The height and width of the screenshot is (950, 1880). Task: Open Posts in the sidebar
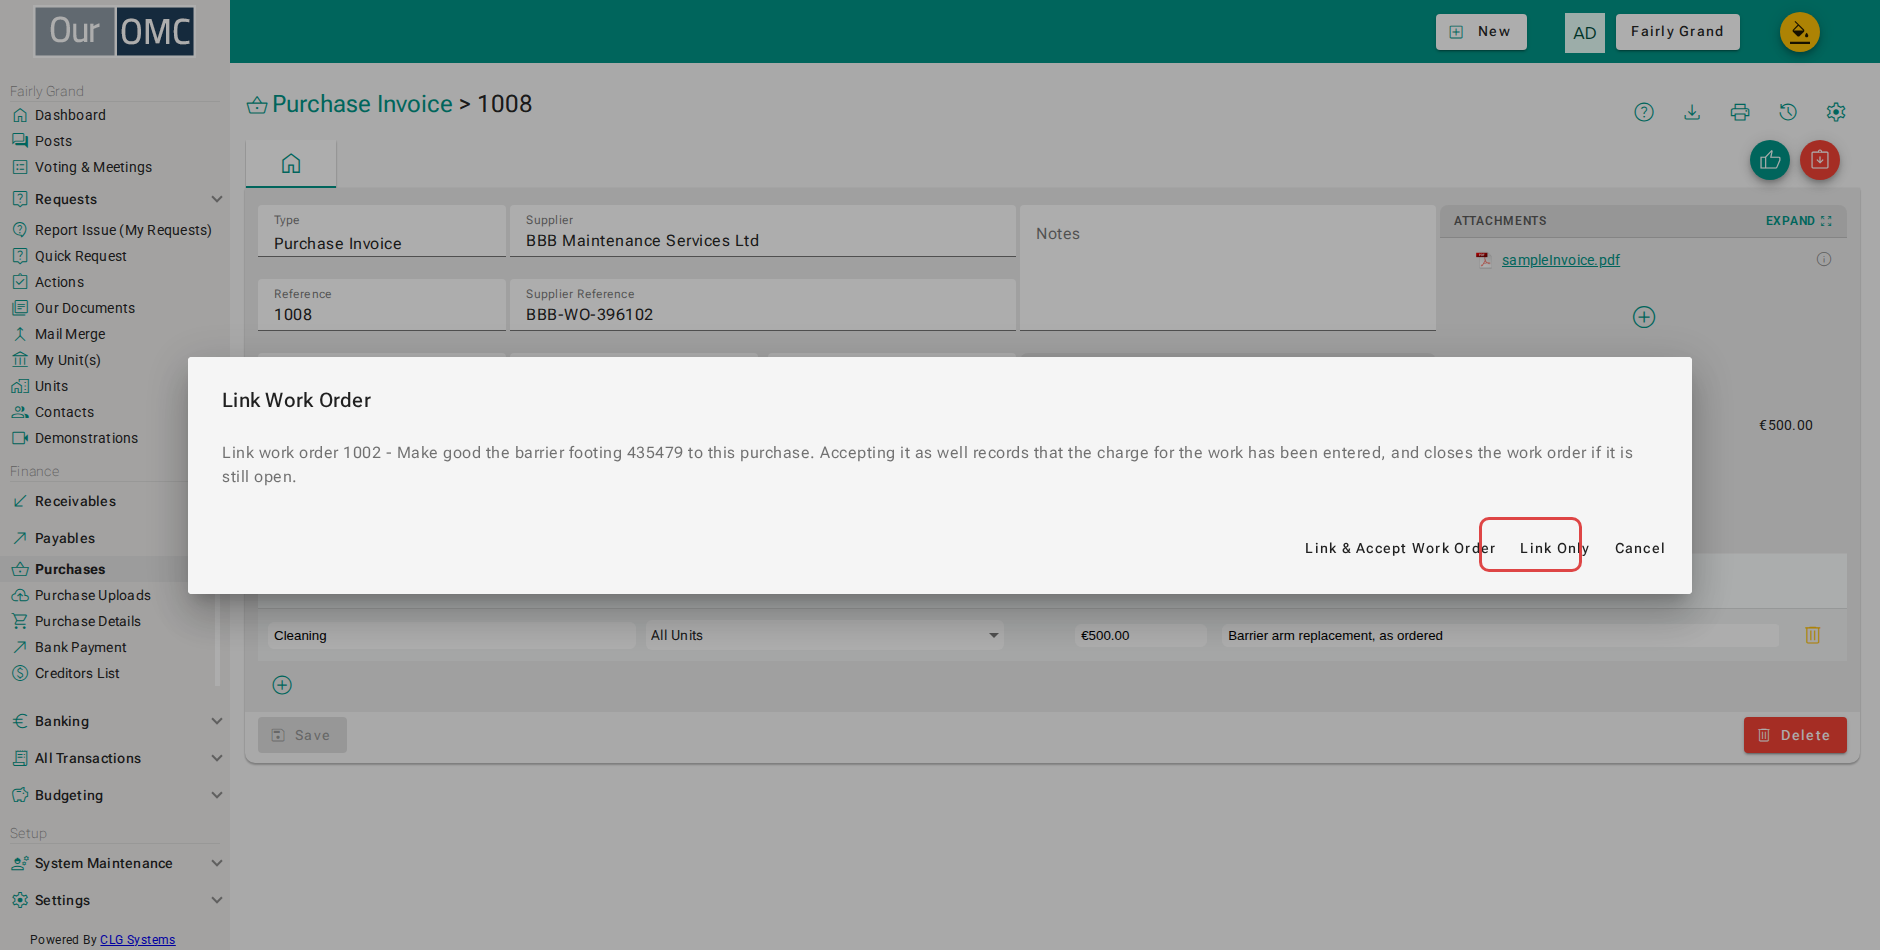click(x=54, y=141)
